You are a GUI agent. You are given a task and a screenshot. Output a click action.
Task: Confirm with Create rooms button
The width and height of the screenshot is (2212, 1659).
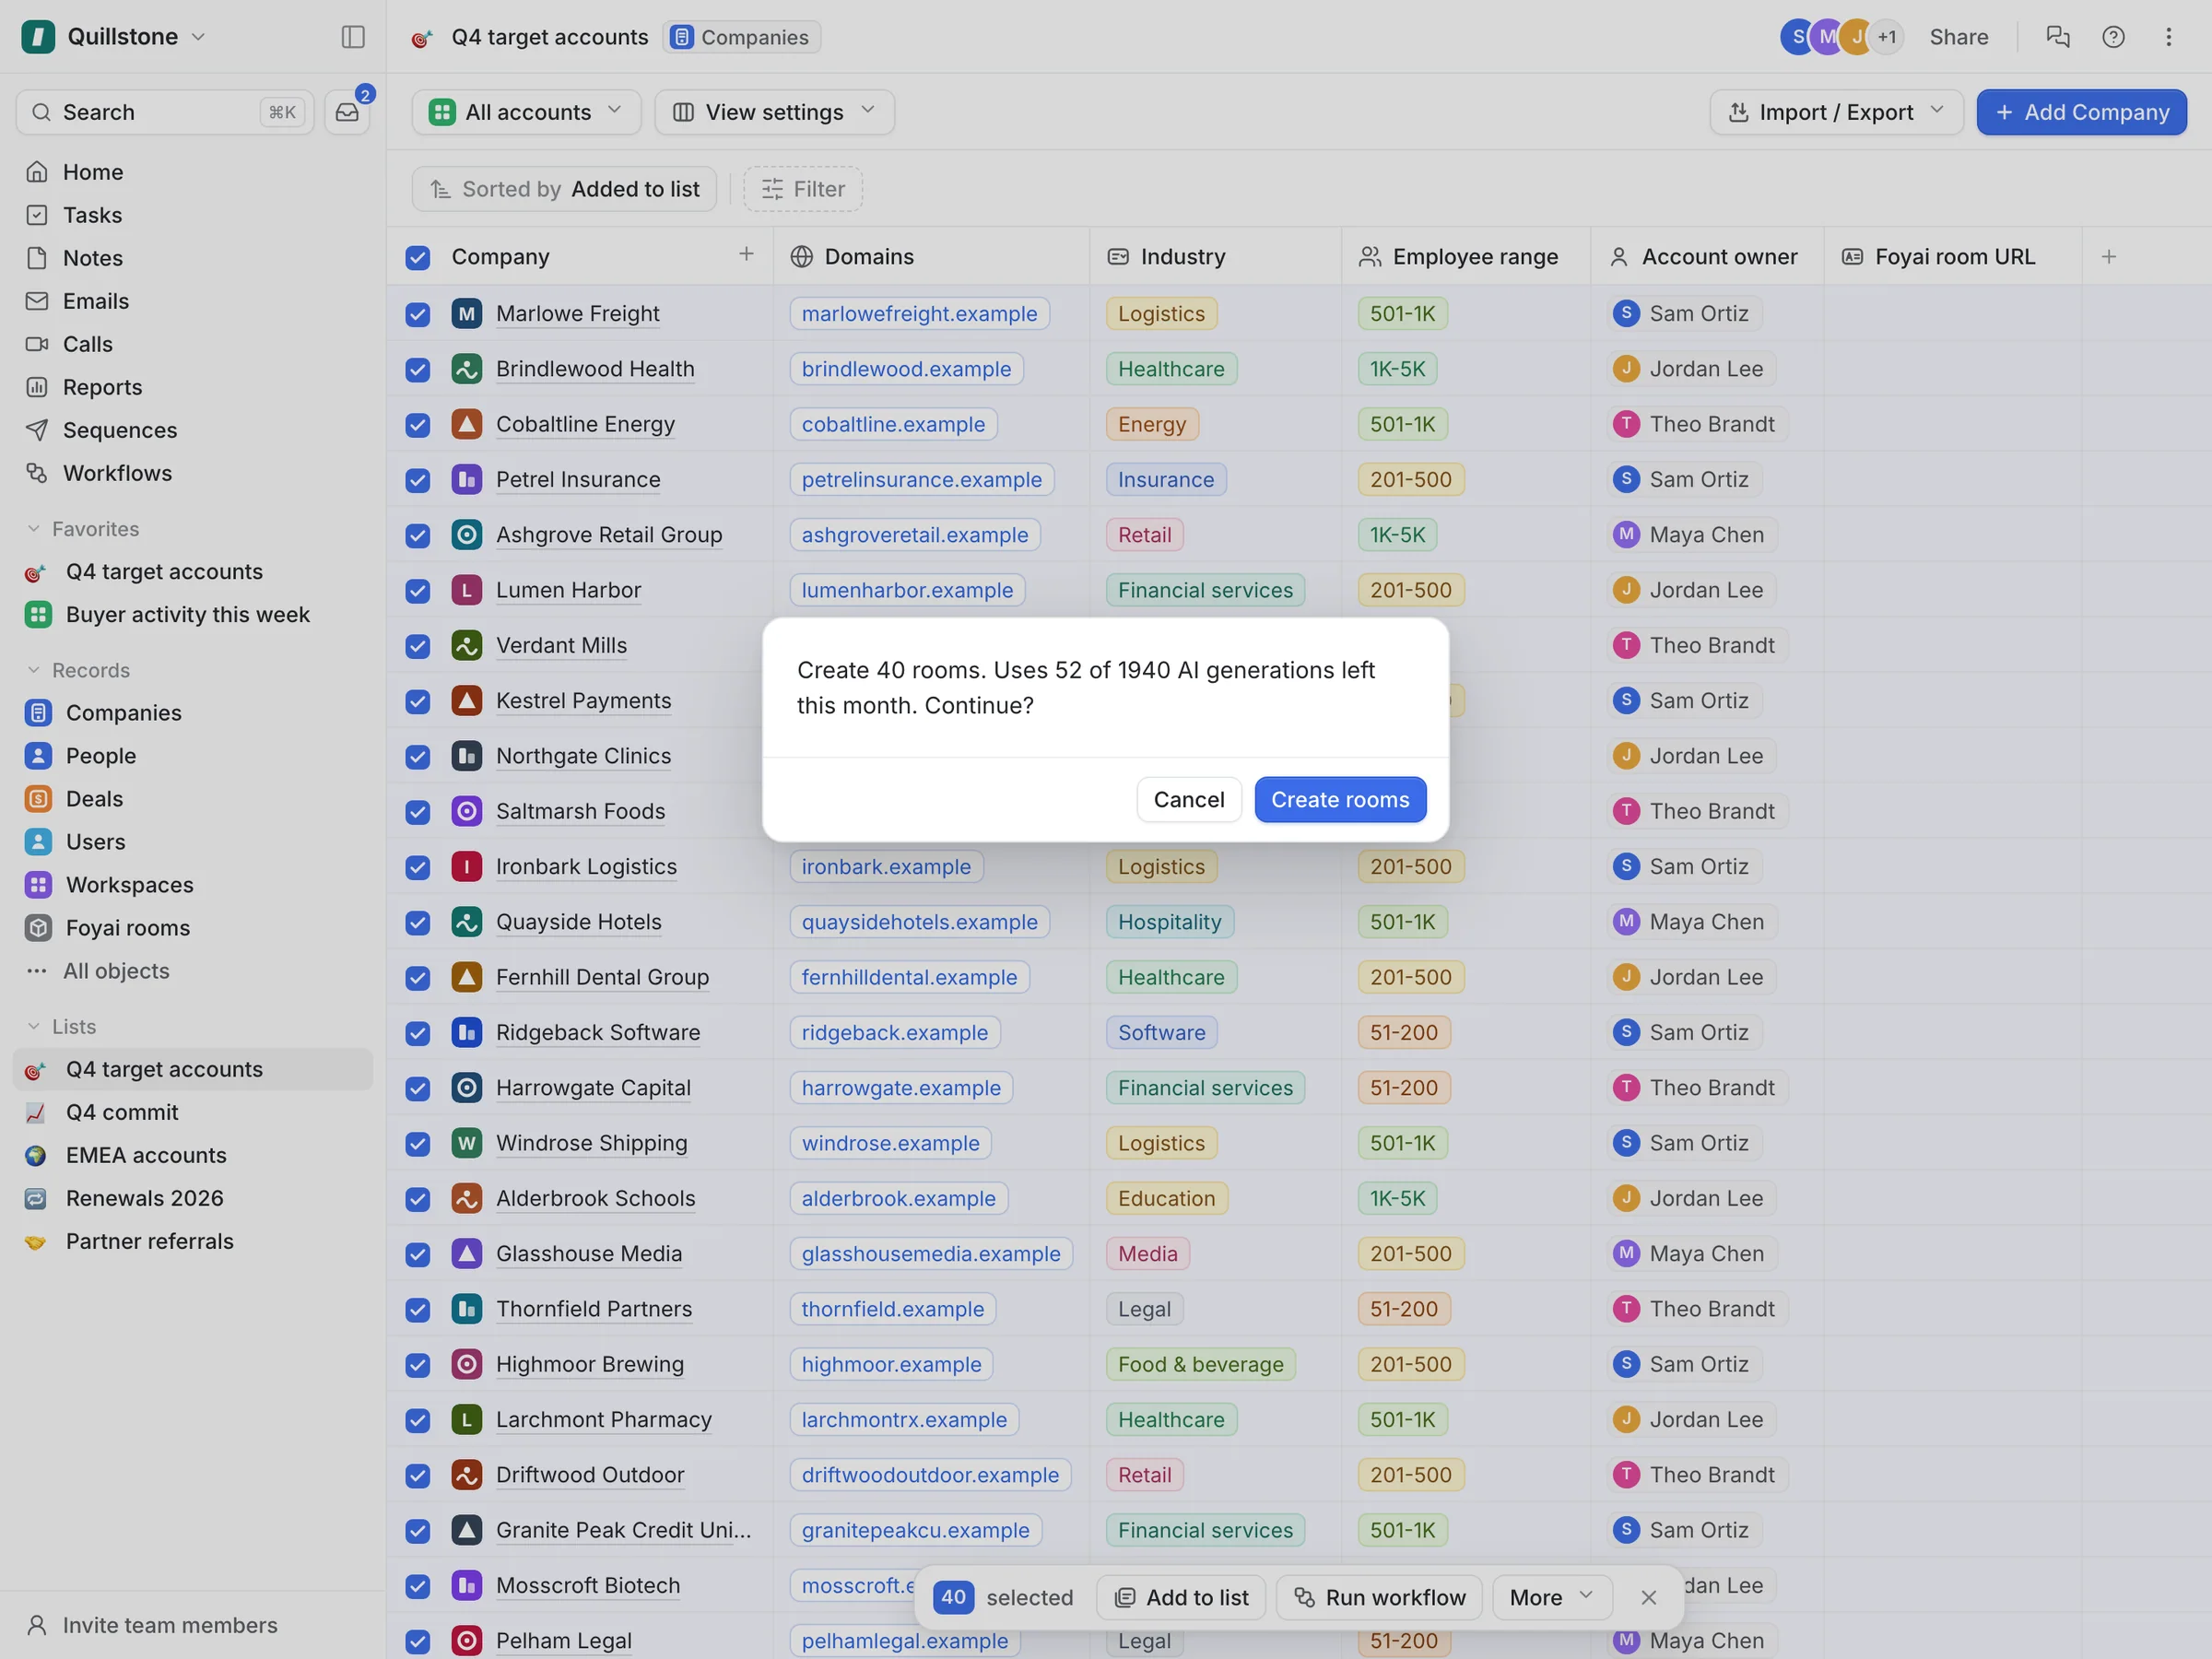(1340, 799)
